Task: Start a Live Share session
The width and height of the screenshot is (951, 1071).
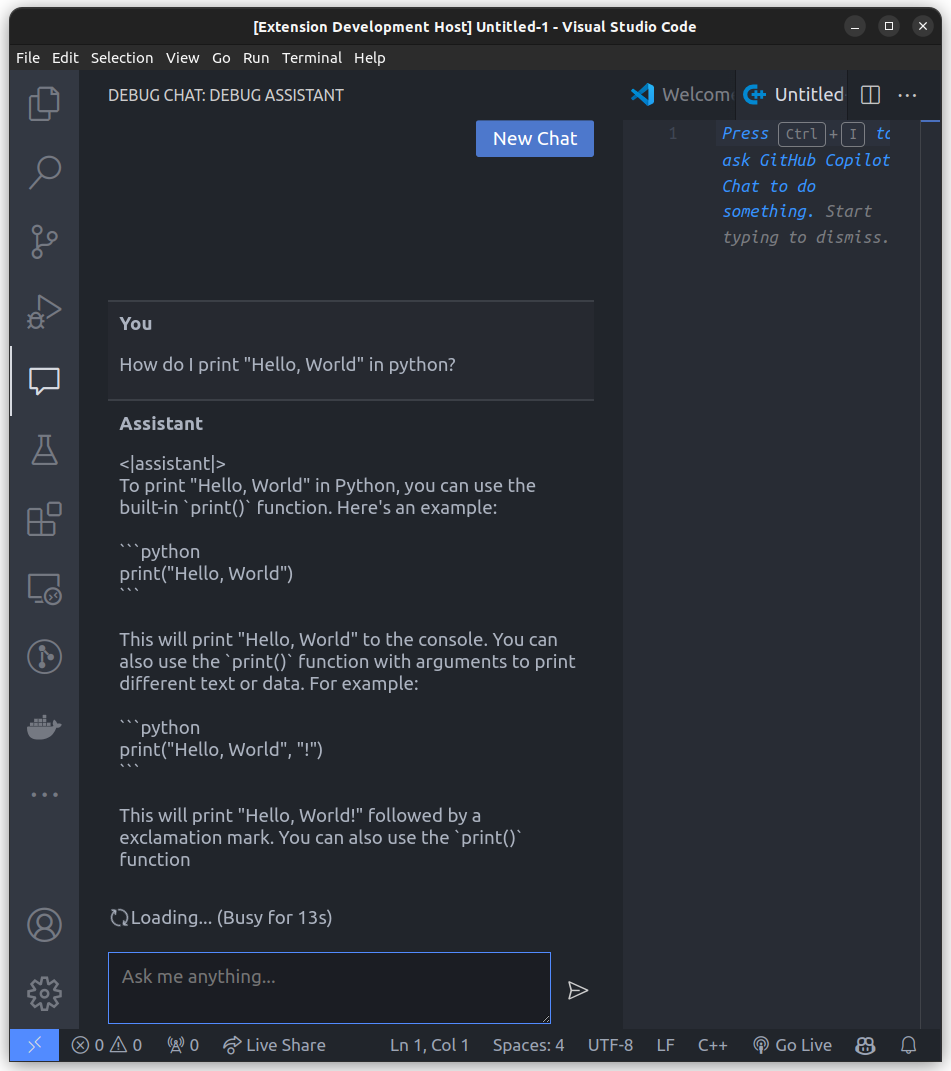Action: 274,1045
